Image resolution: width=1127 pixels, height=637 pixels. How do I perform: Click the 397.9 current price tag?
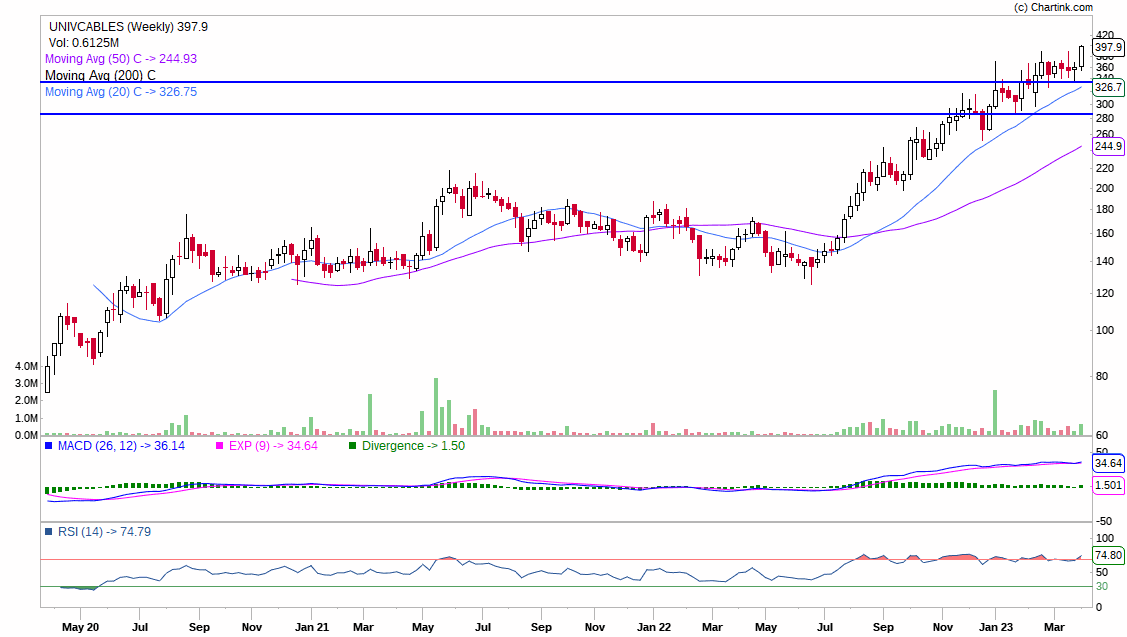point(1108,47)
